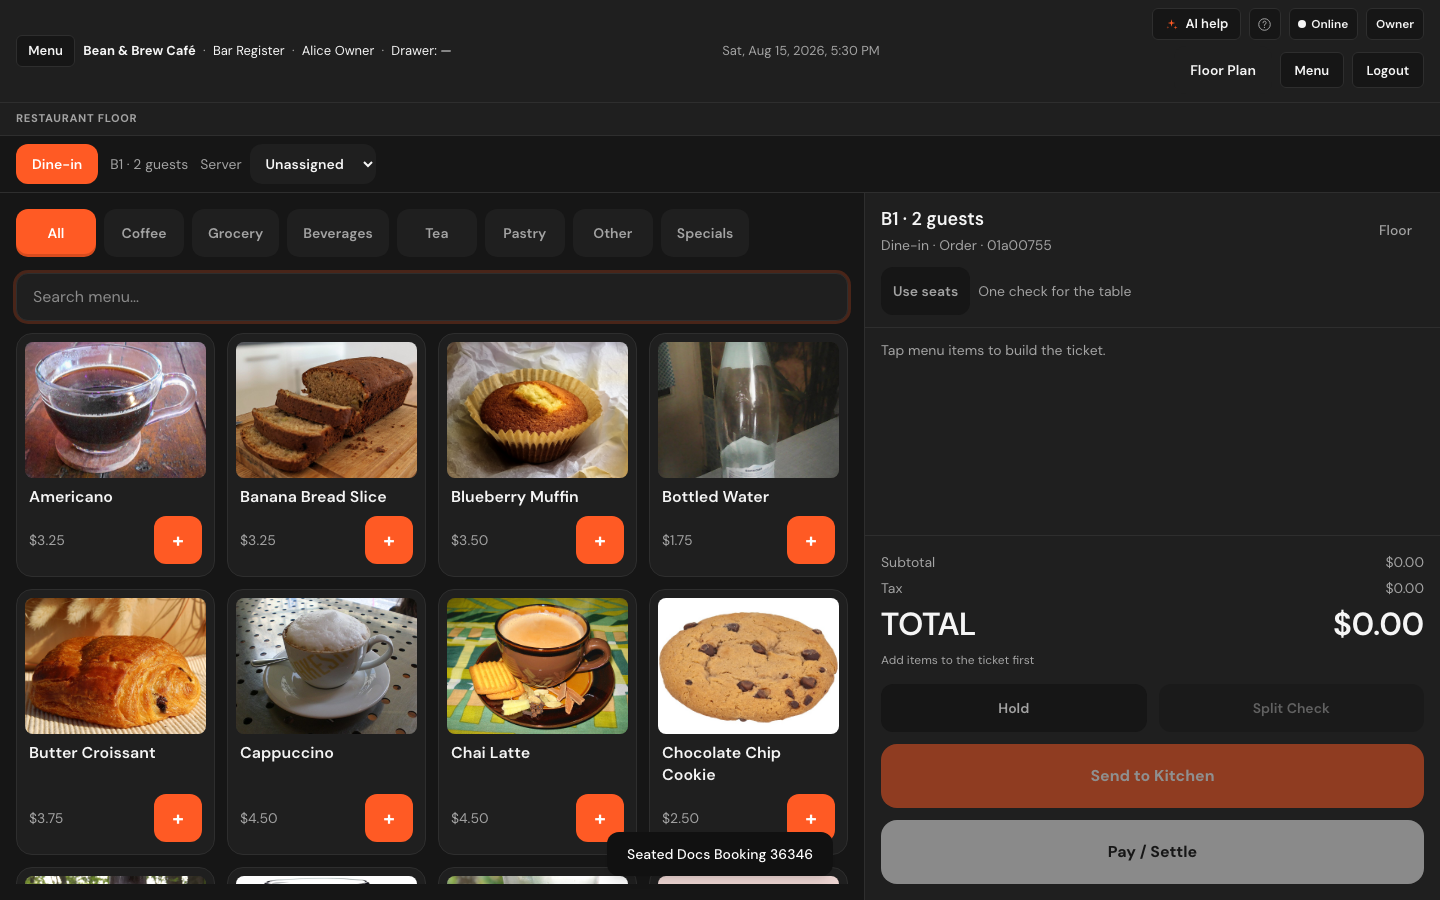Add Banana Bread Slice with plus button

[x=389, y=540]
